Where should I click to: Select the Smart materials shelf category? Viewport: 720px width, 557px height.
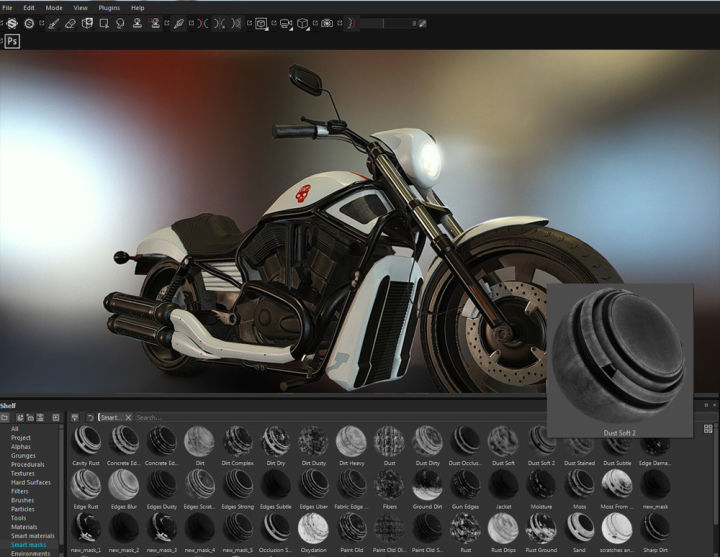(x=32, y=537)
